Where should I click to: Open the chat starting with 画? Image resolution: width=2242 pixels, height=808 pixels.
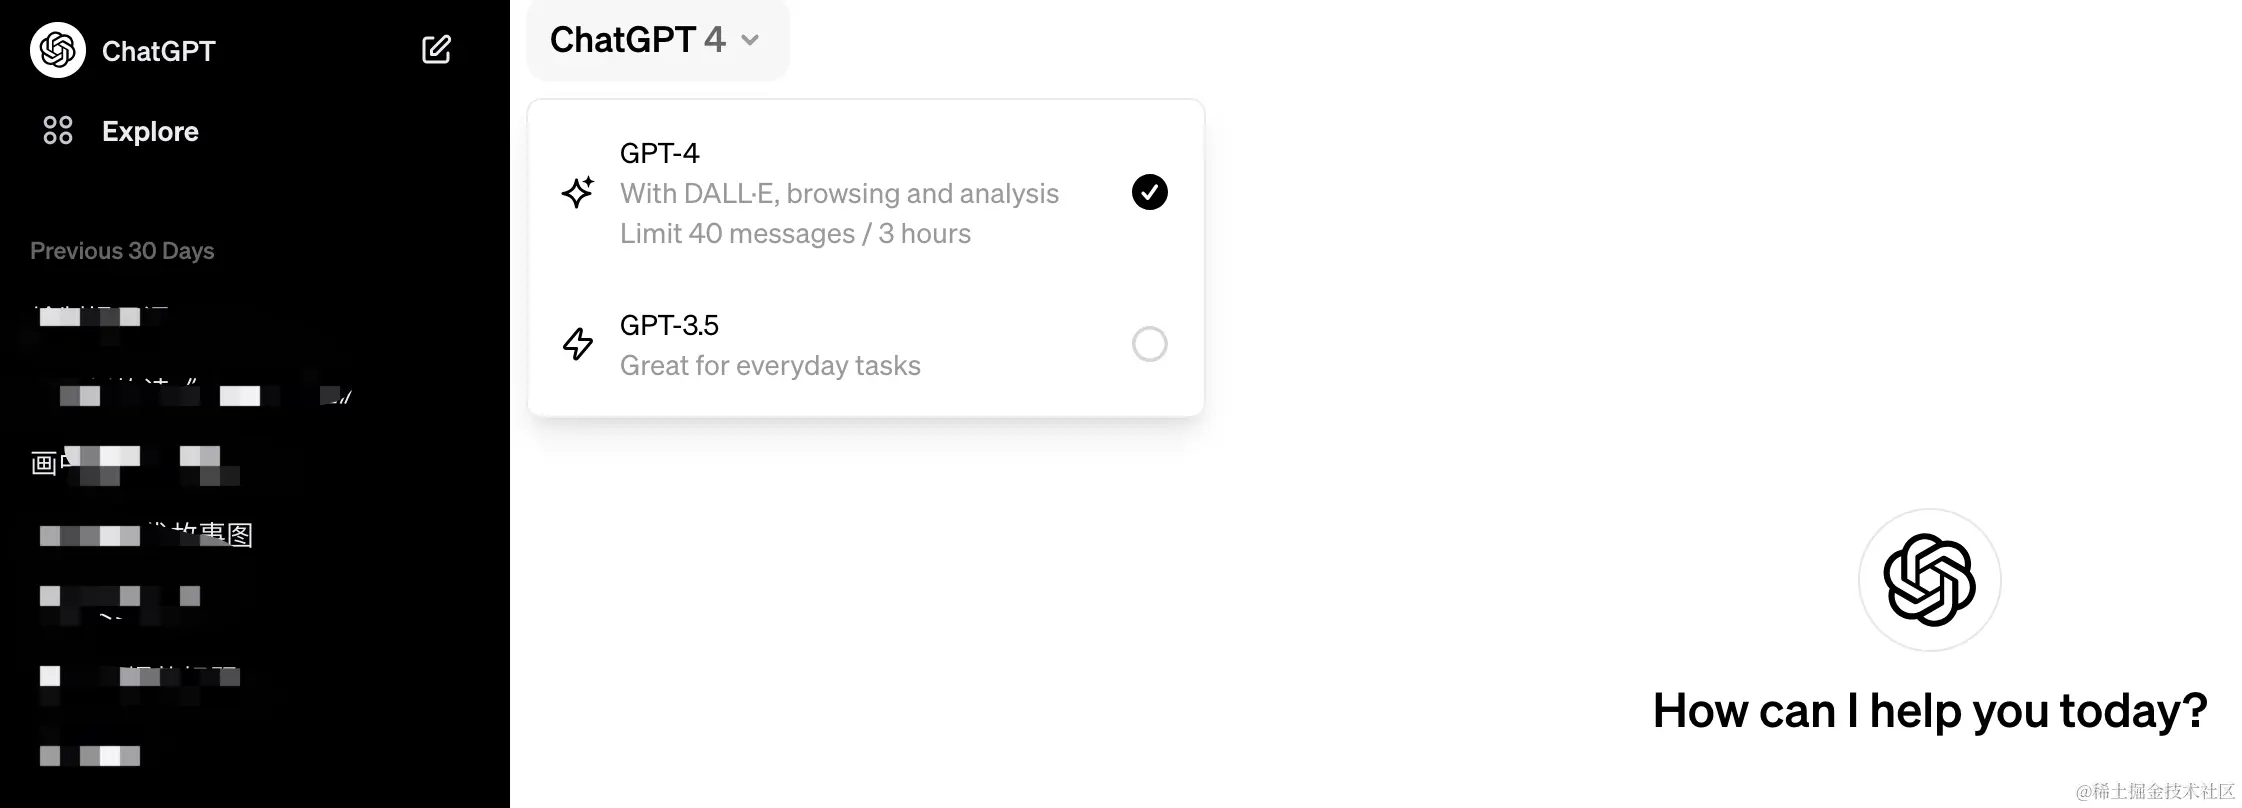pyautogui.click(x=135, y=463)
